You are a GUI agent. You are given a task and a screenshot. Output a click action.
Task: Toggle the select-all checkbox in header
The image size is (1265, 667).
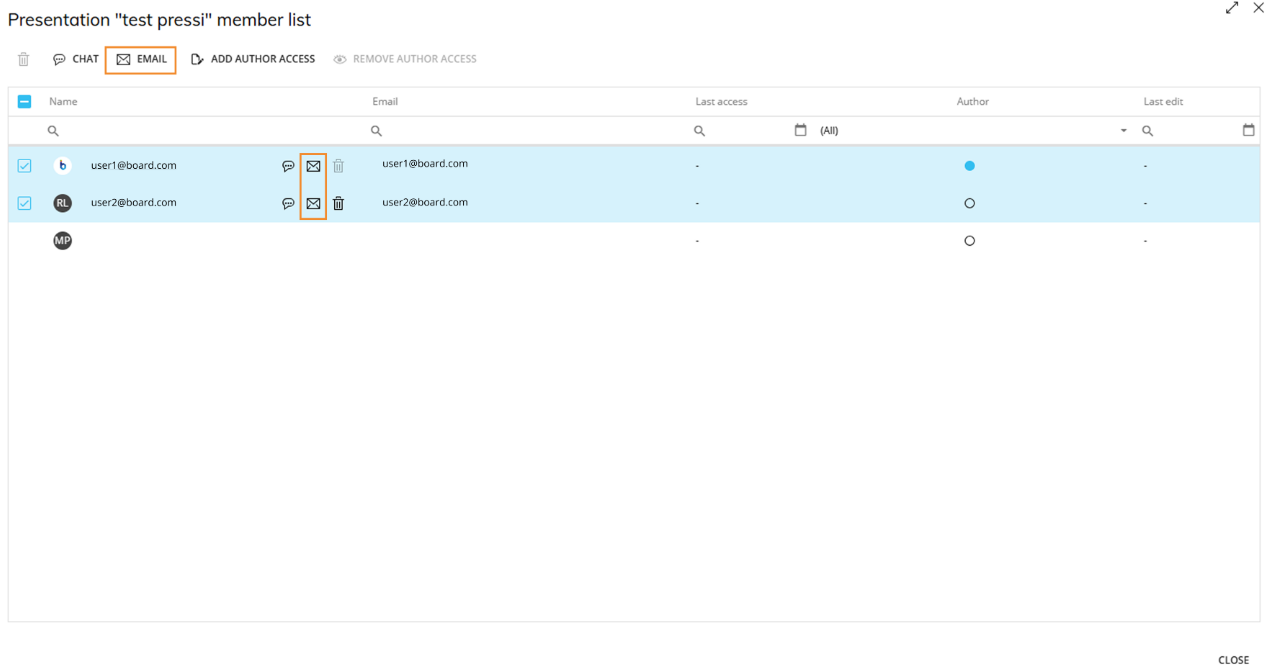click(25, 102)
